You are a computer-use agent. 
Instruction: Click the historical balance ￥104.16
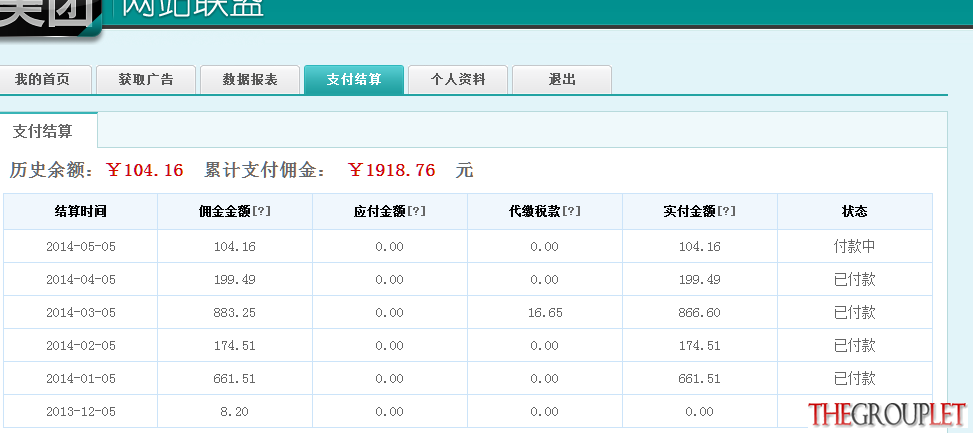[x=145, y=170]
